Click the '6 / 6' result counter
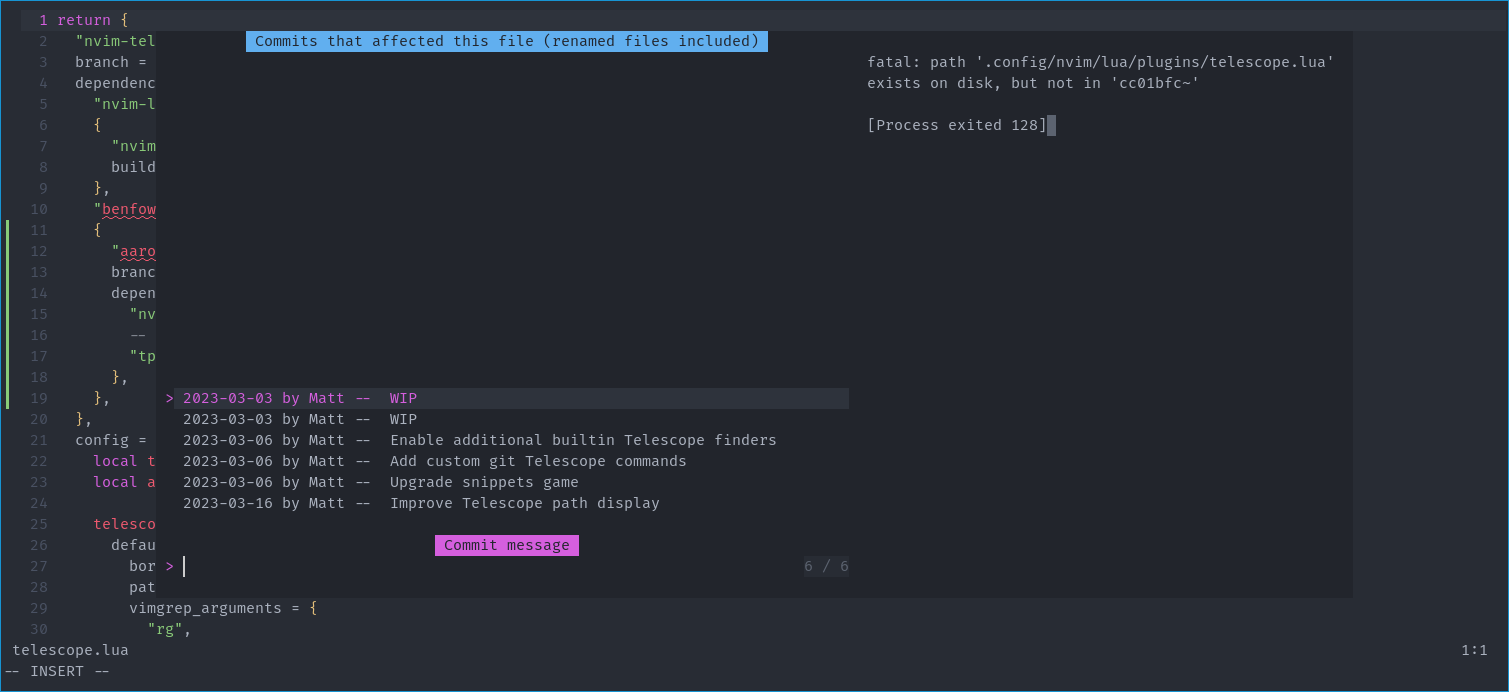This screenshot has width=1509, height=692. pos(826,566)
